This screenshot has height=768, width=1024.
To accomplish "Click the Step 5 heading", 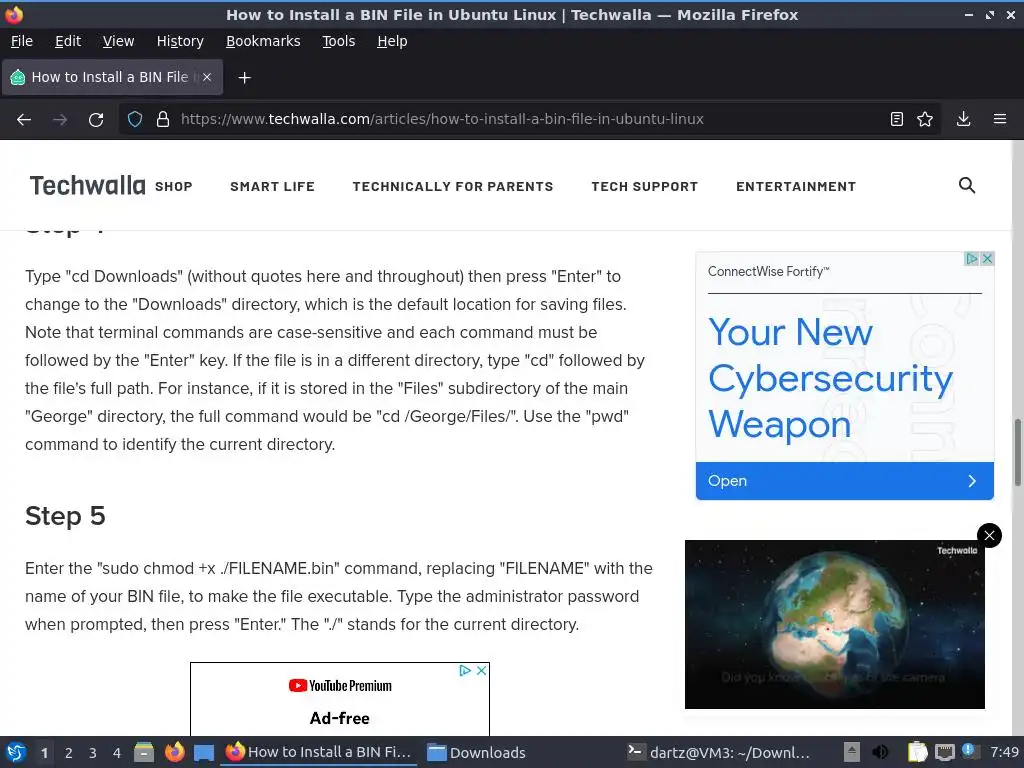I will point(65,516).
